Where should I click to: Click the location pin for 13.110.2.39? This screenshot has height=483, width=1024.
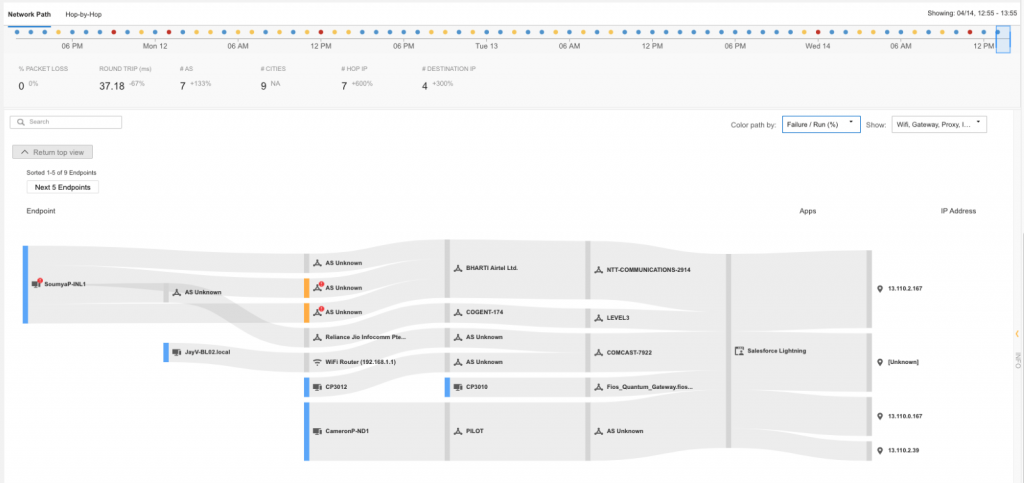click(880, 450)
